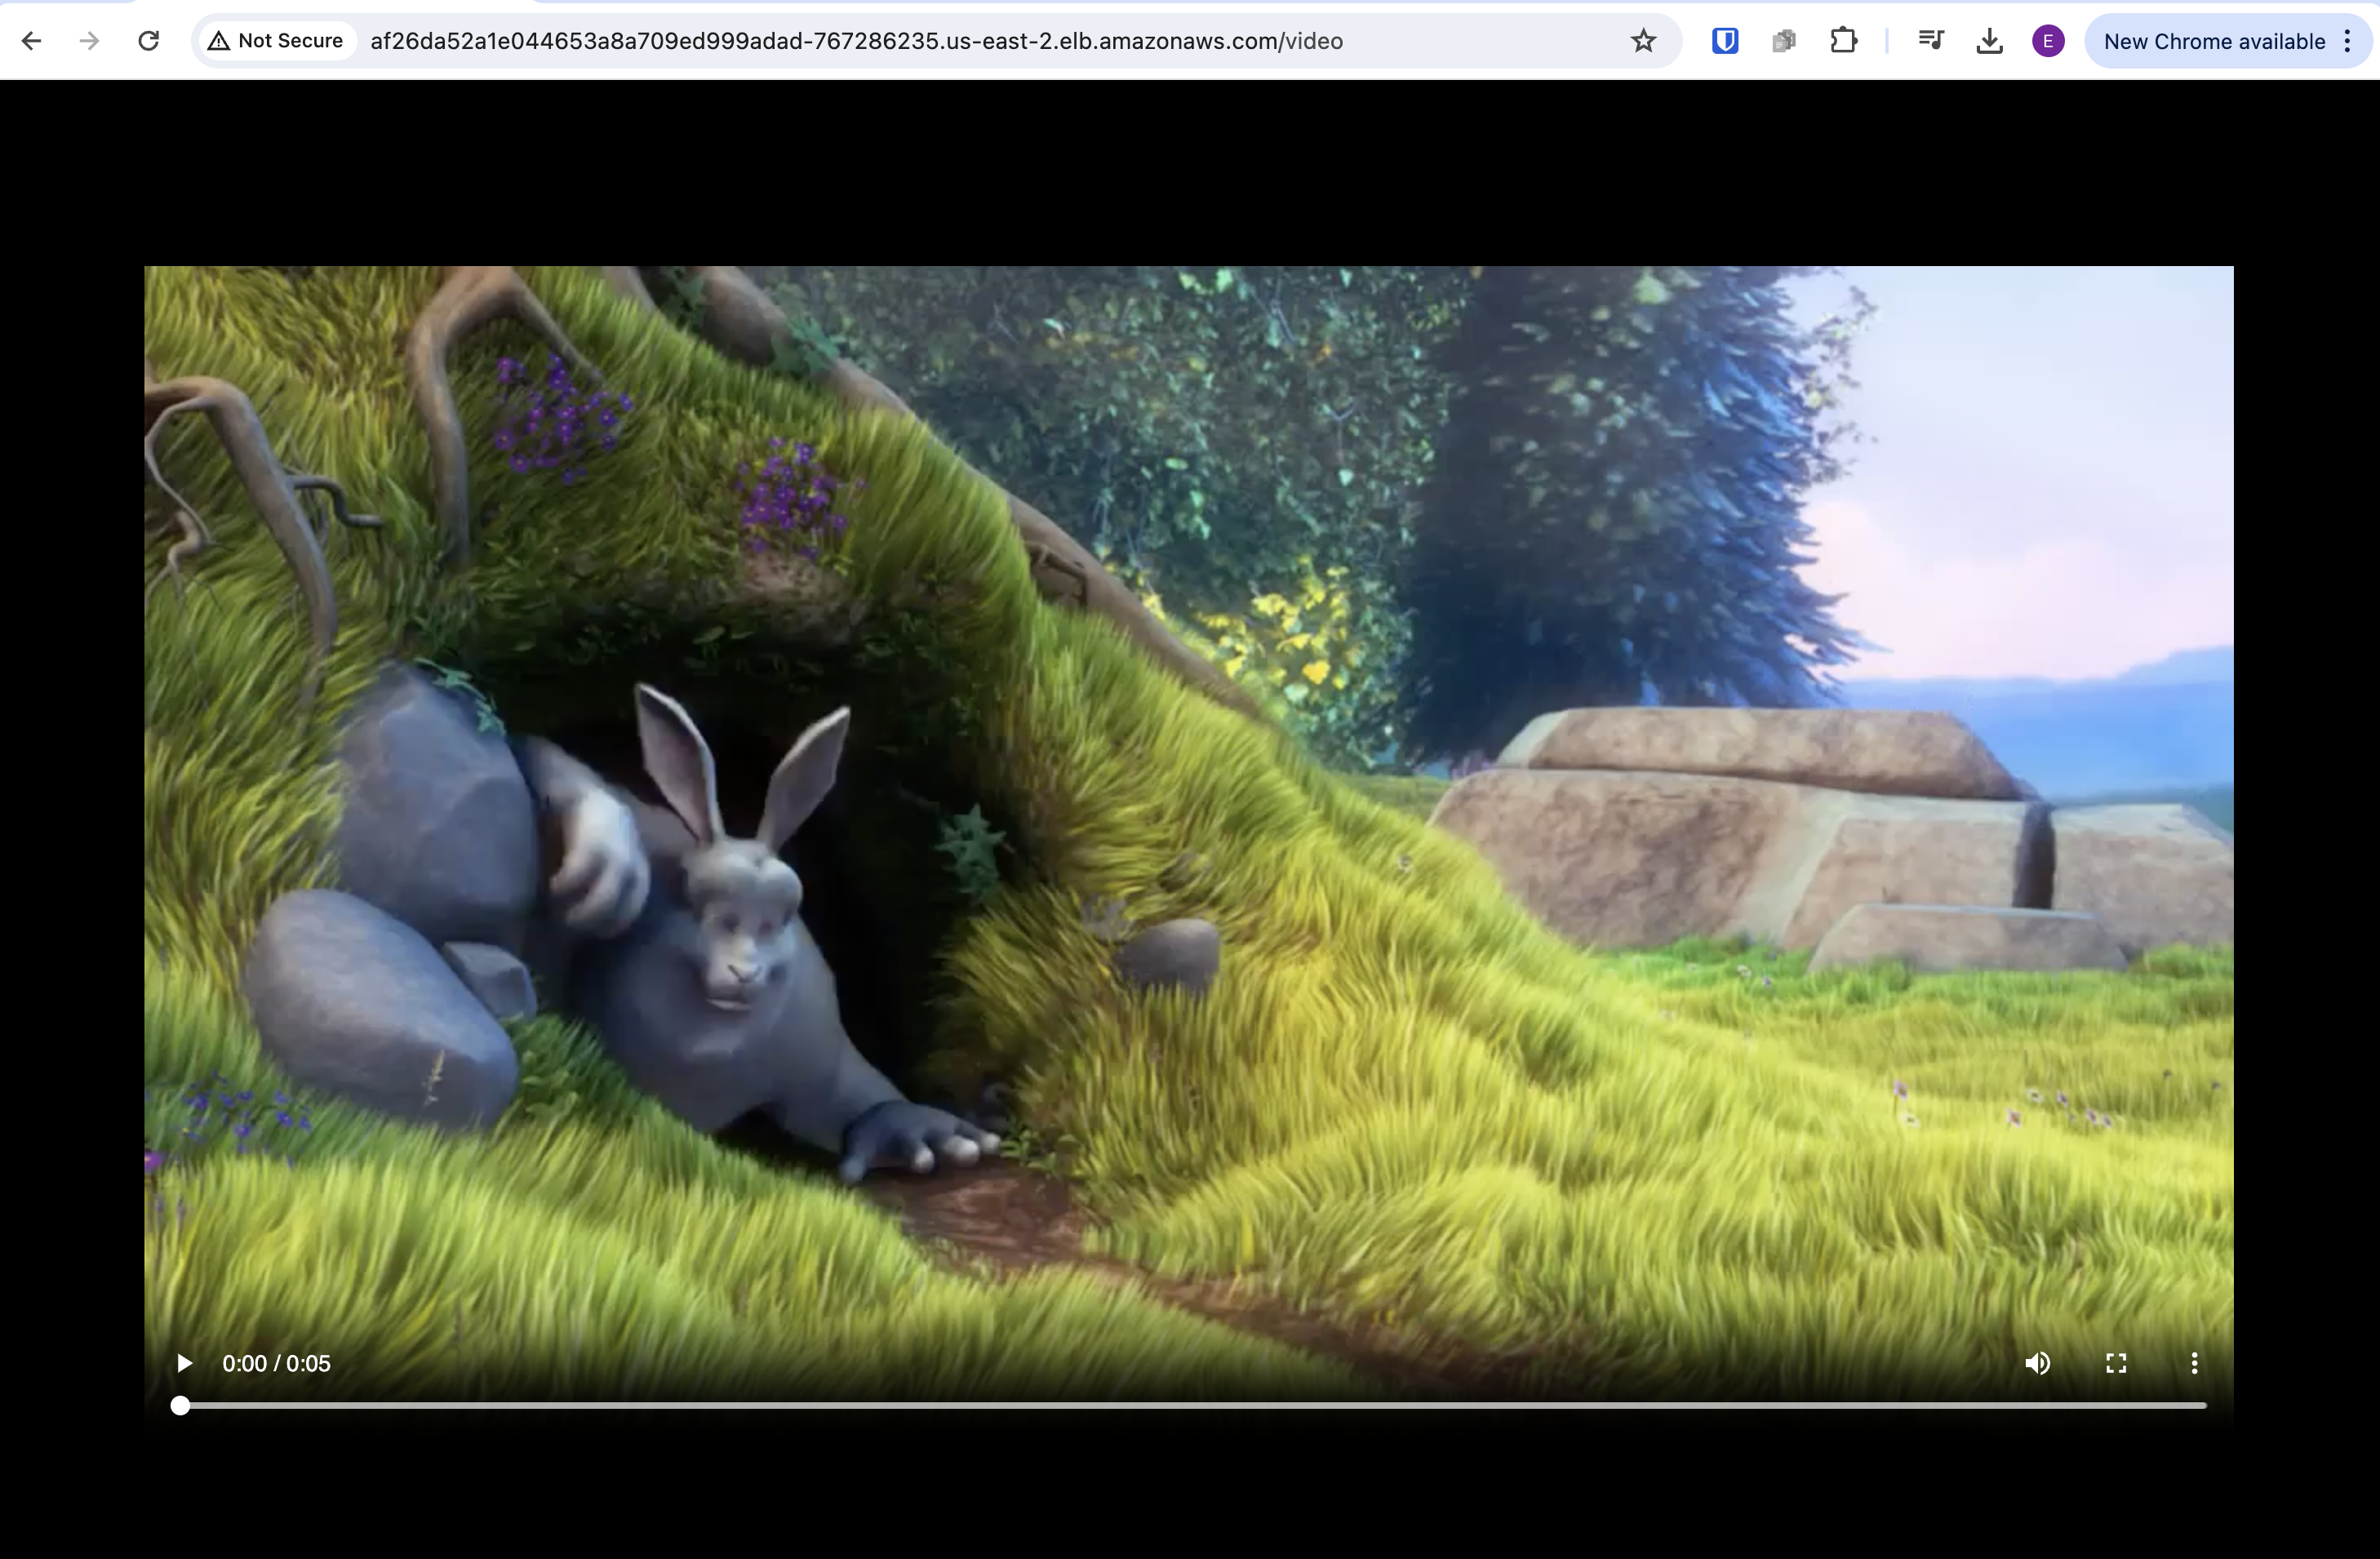Go back to the previous page
The height and width of the screenshot is (1559, 2380).
pos(31,41)
